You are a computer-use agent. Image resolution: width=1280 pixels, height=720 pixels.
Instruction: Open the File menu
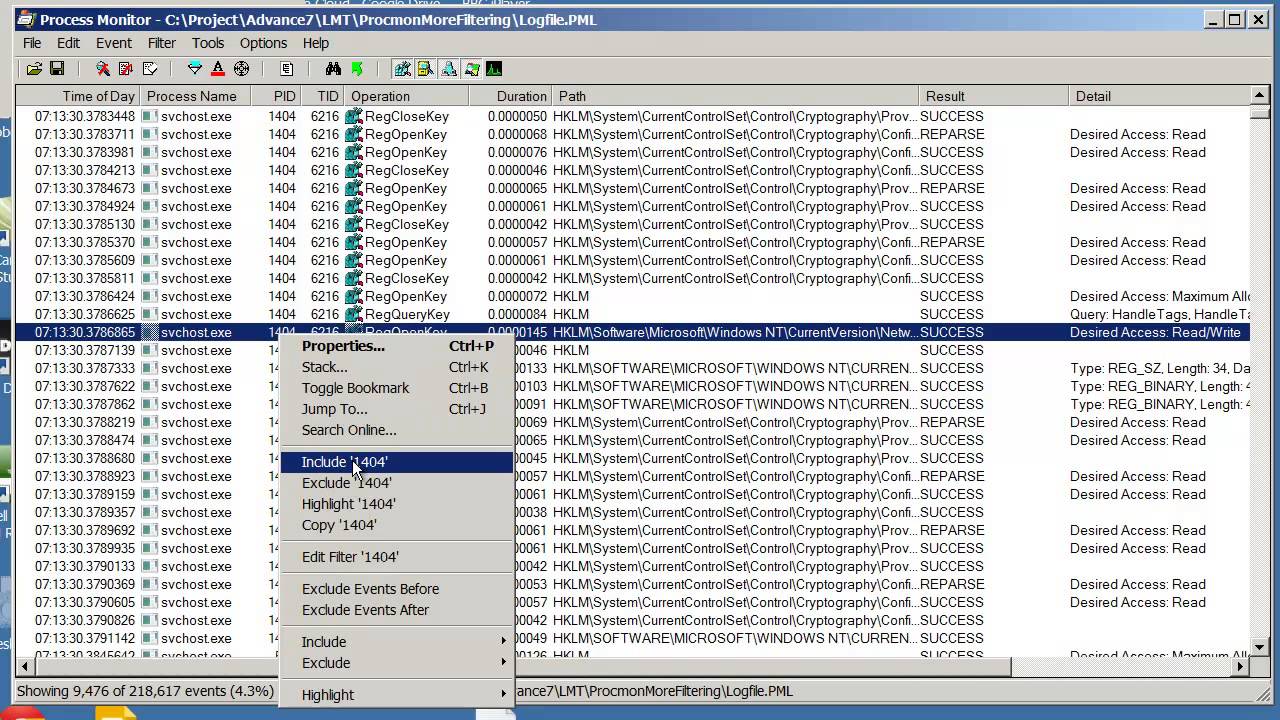tap(32, 43)
